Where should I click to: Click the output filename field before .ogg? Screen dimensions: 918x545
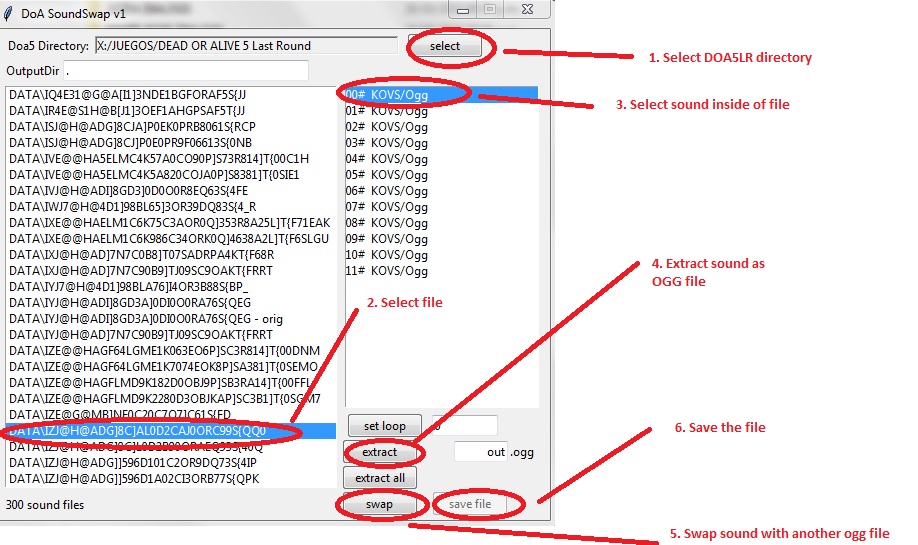click(x=481, y=452)
